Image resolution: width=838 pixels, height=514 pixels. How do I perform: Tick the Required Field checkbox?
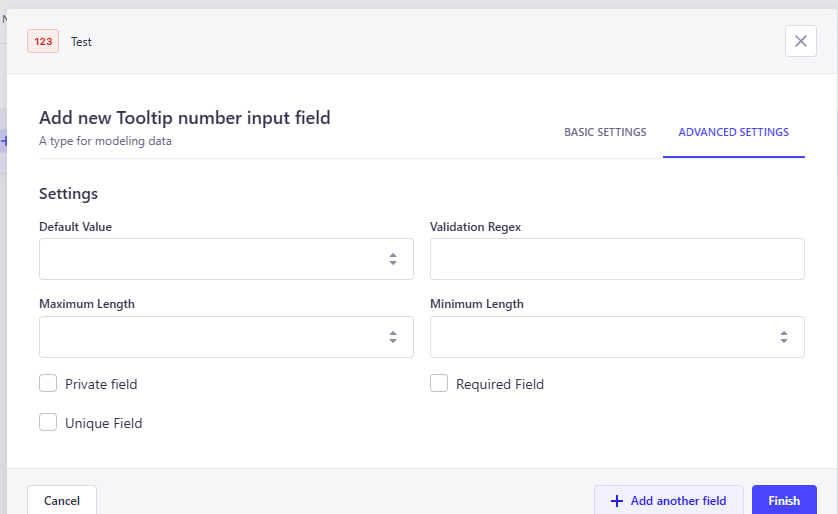pos(439,383)
